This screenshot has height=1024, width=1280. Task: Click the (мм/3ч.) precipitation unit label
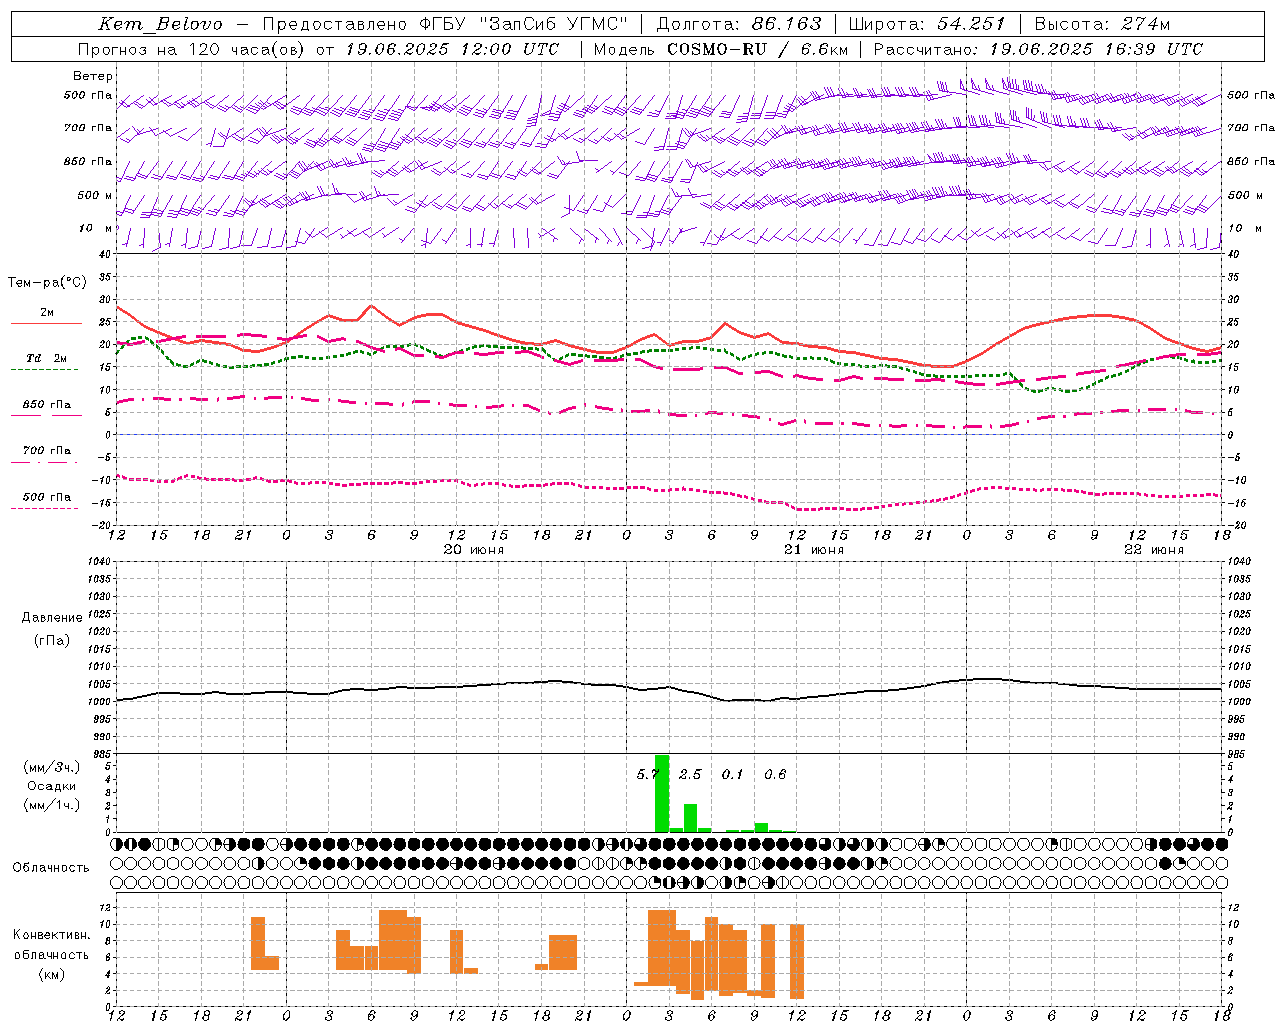click(52, 767)
